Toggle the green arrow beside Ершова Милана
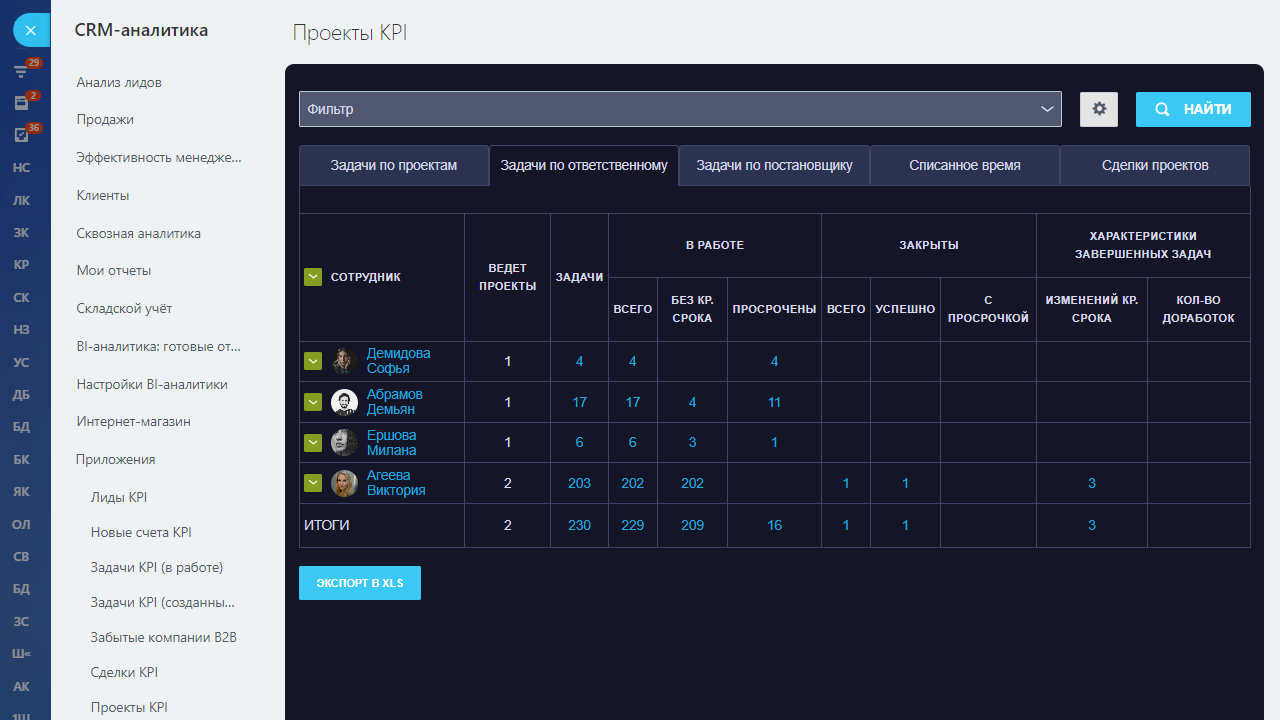 pyautogui.click(x=313, y=443)
